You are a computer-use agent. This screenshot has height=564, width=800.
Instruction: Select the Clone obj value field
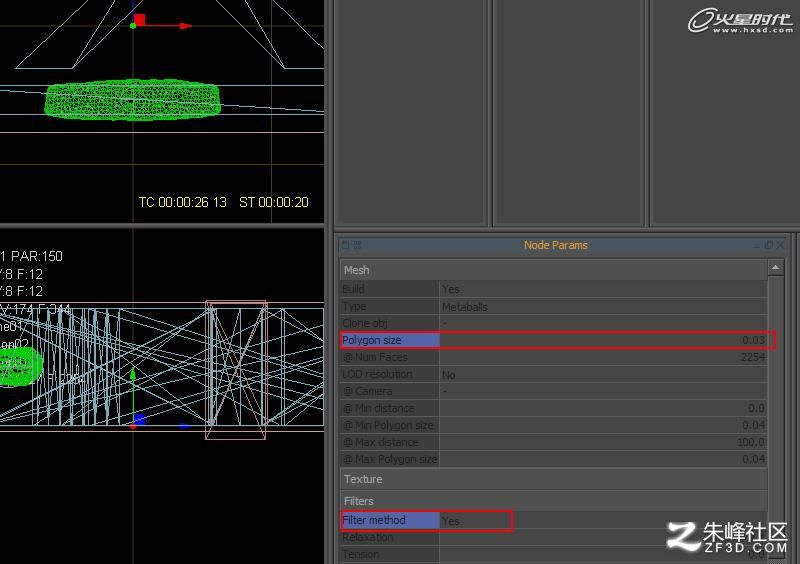[603, 324]
